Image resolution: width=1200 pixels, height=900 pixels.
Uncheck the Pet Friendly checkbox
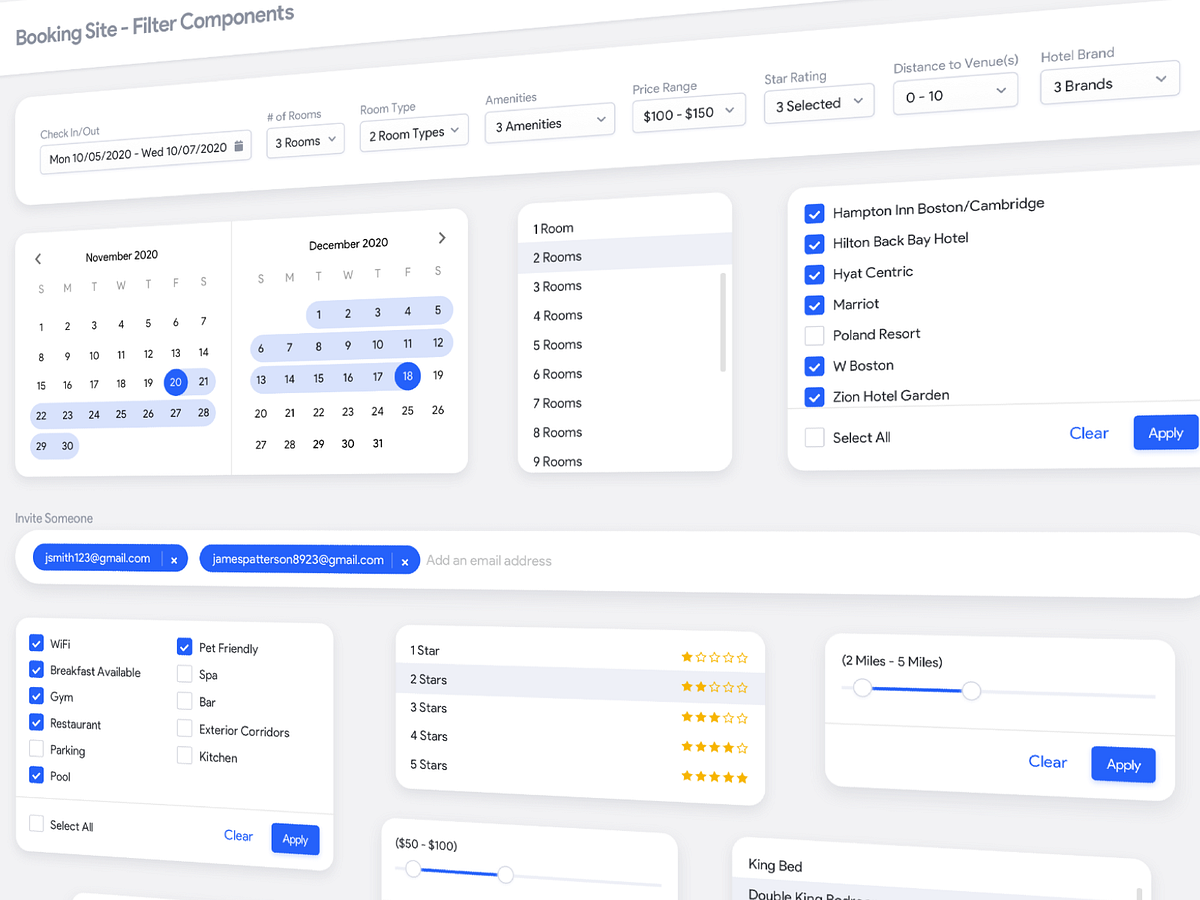184,646
